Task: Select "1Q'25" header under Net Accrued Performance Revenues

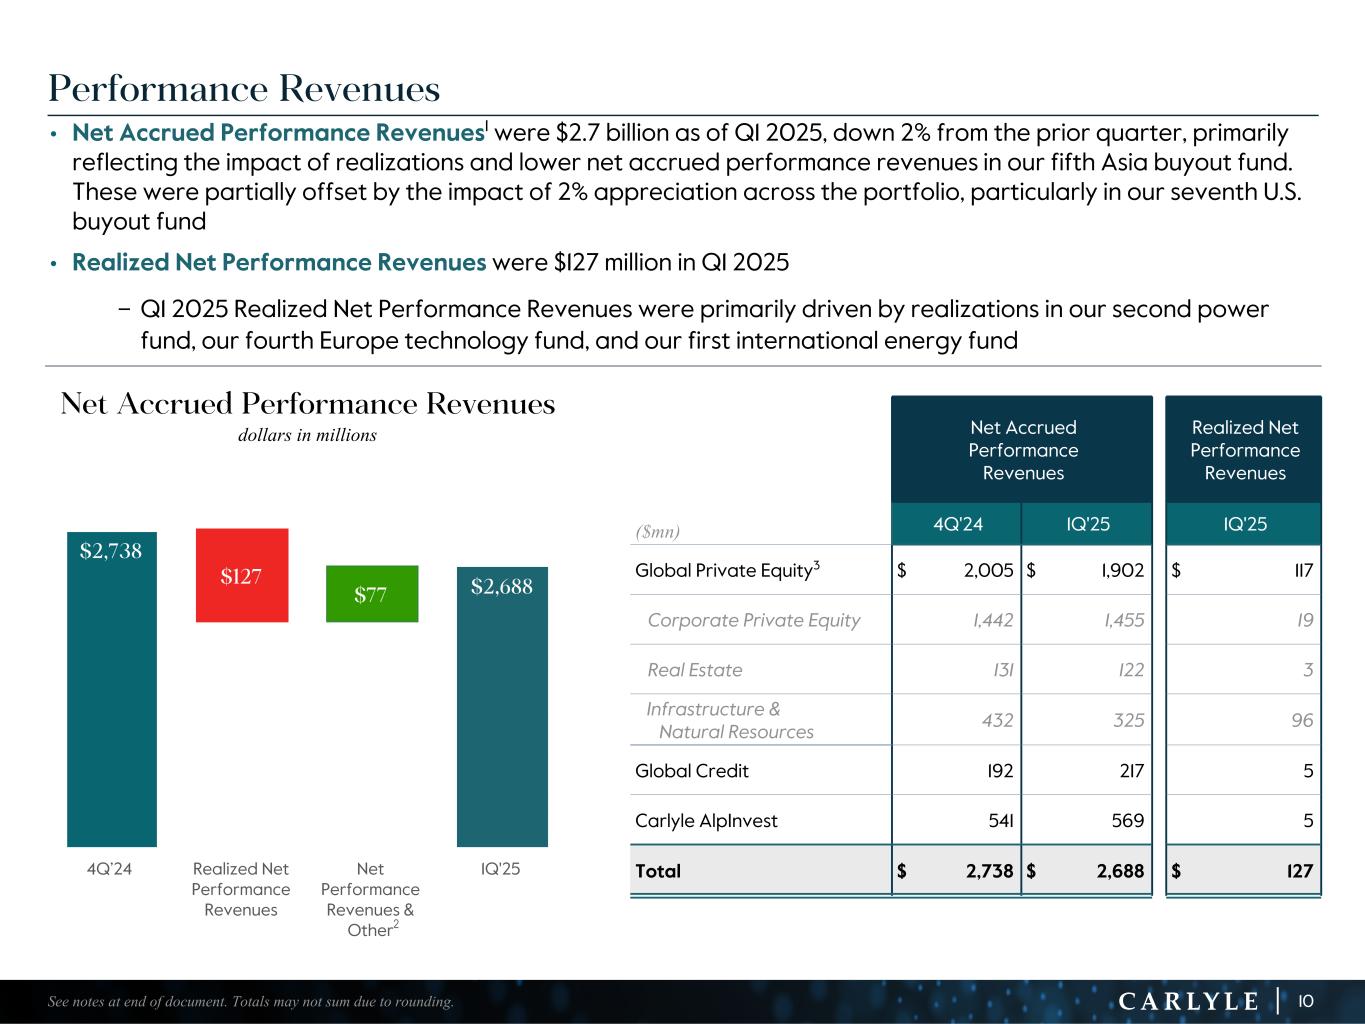Action: click(x=1088, y=524)
